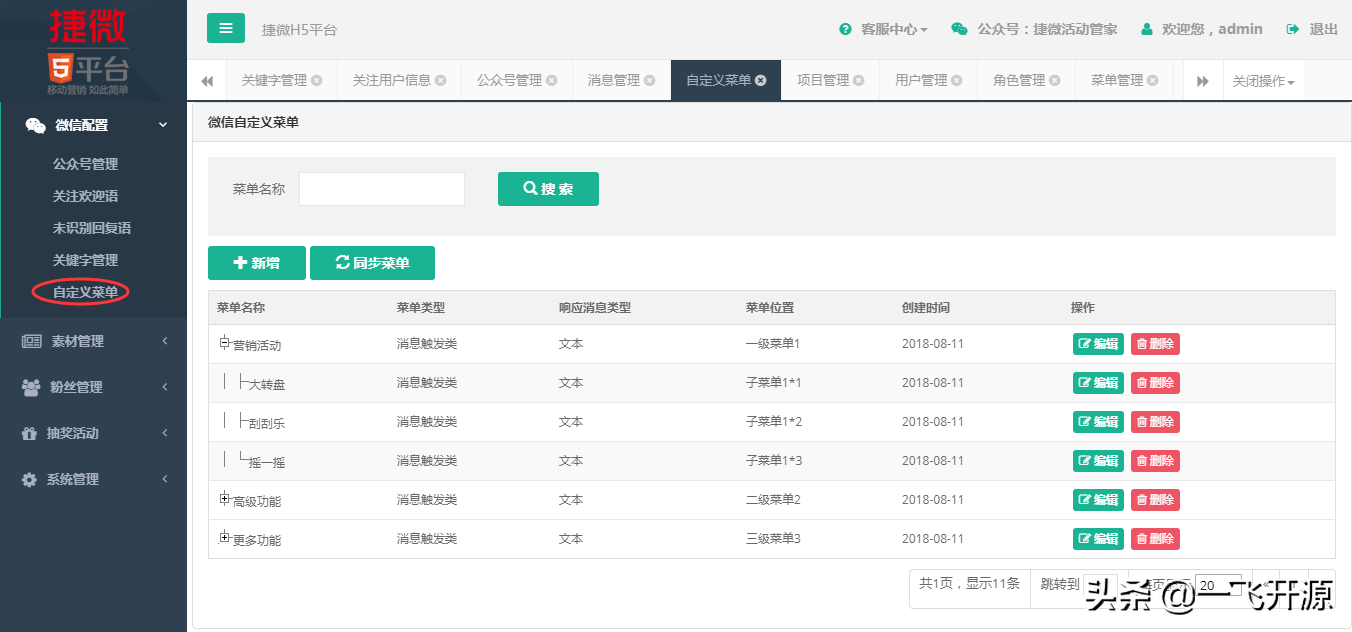Click the 系统管理 gear icon in sidebar
Viewport: 1352px width, 632px height.
[29, 480]
